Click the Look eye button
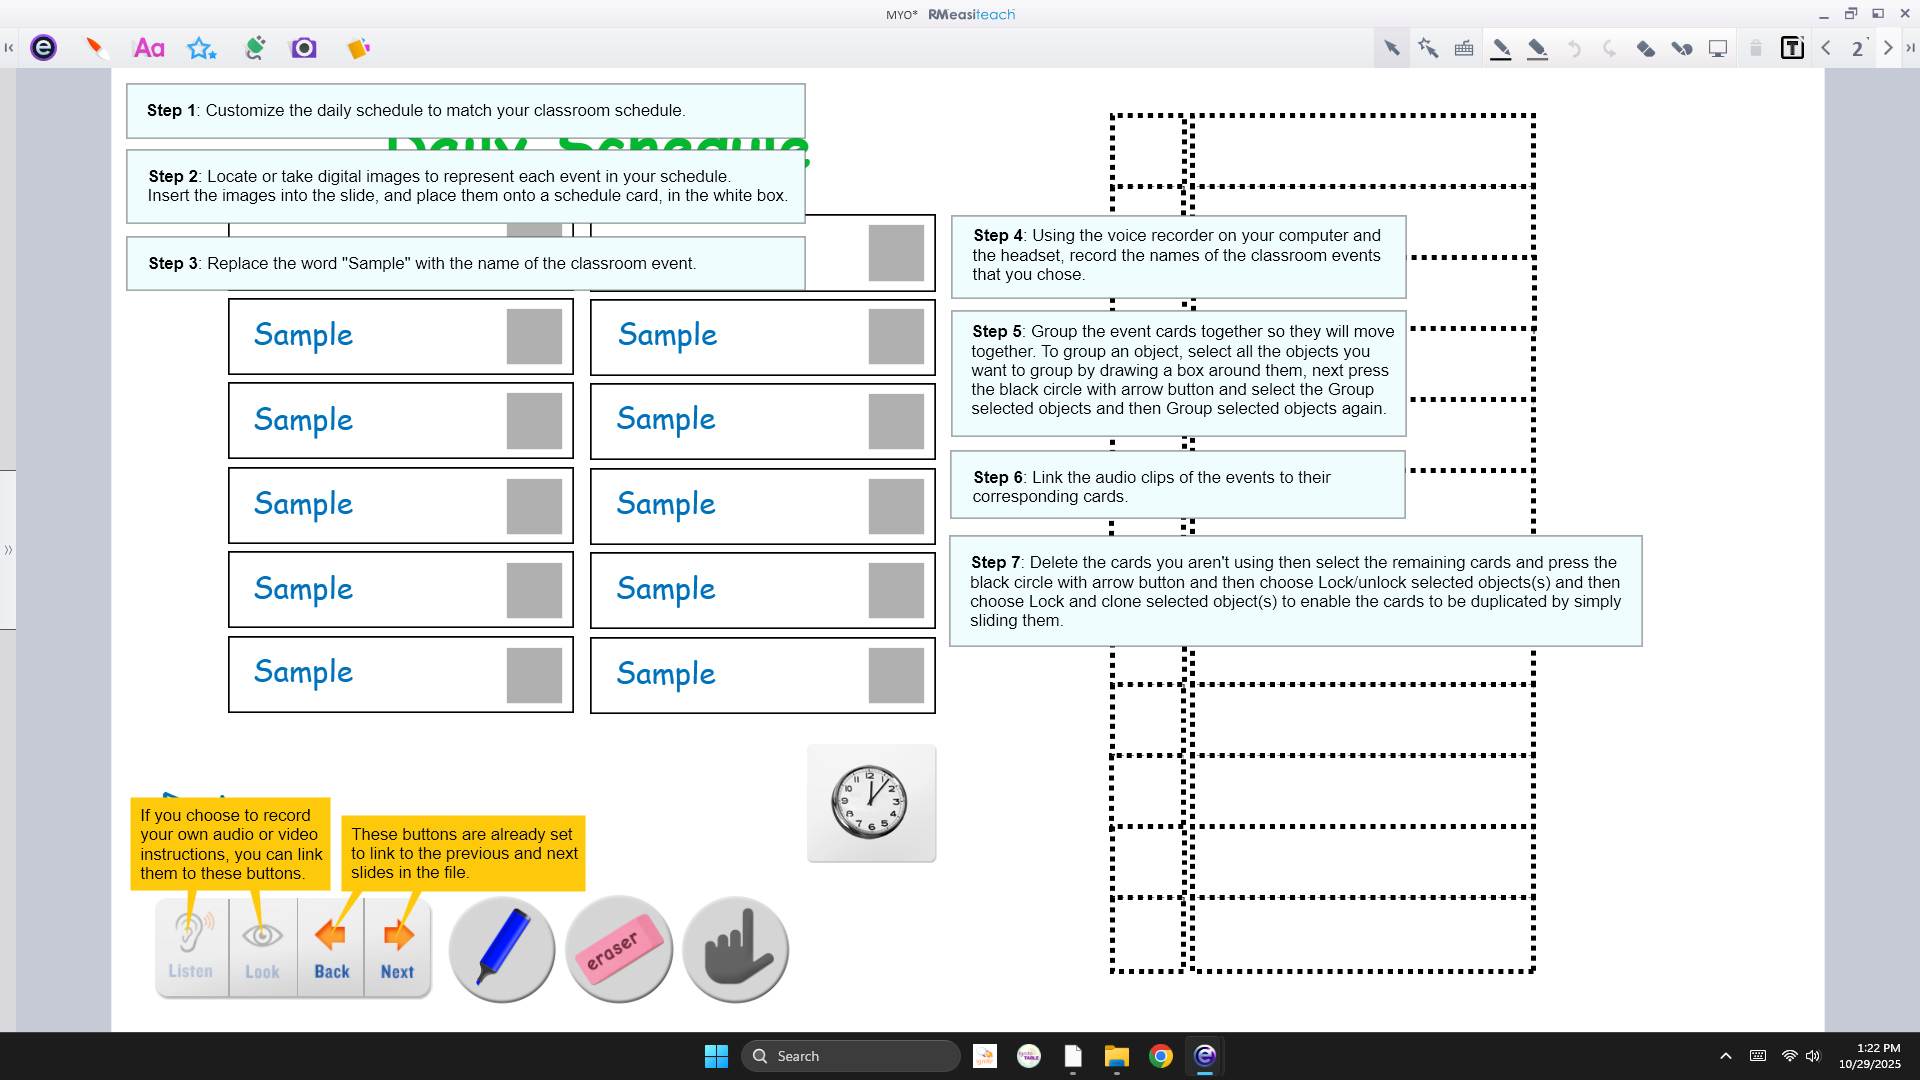1920x1080 pixels. [x=262, y=947]
